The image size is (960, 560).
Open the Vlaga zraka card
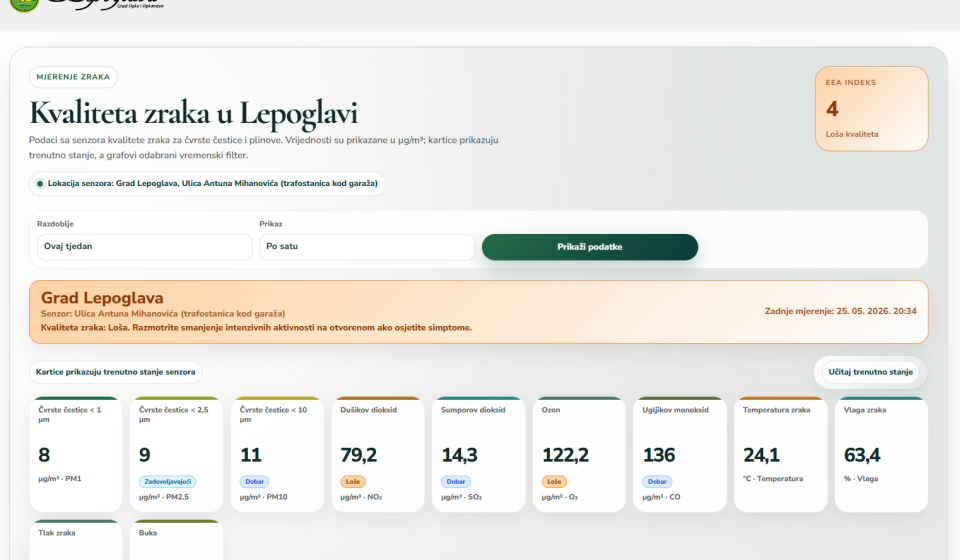[x=881, y=454]
